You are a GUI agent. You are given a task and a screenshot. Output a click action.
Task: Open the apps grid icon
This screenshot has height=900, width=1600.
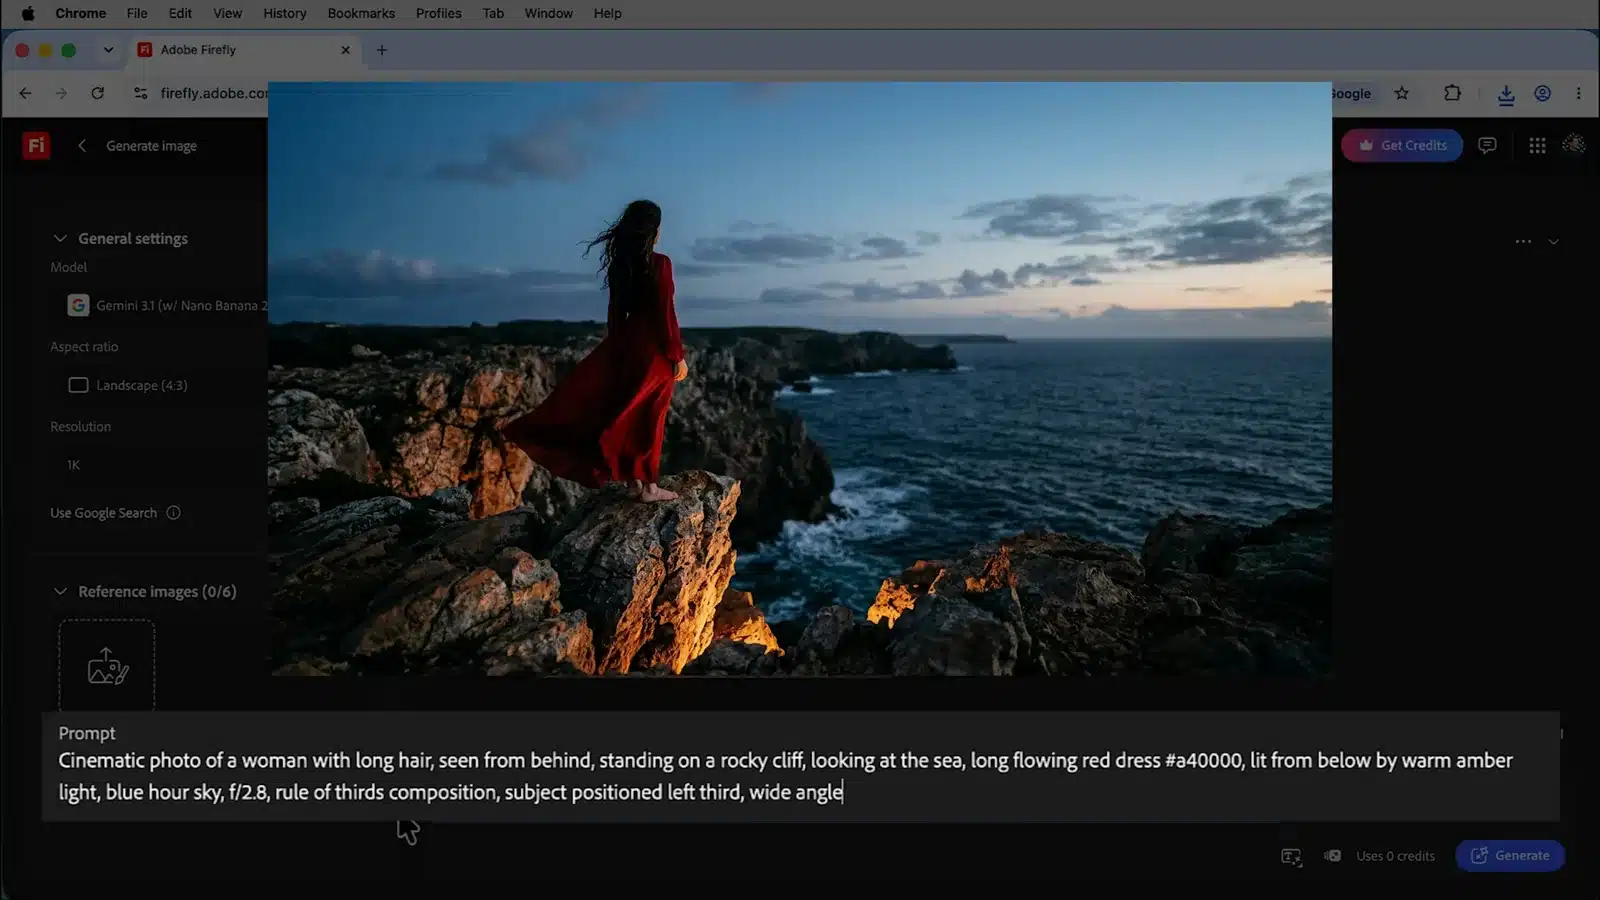point(1537,146)
